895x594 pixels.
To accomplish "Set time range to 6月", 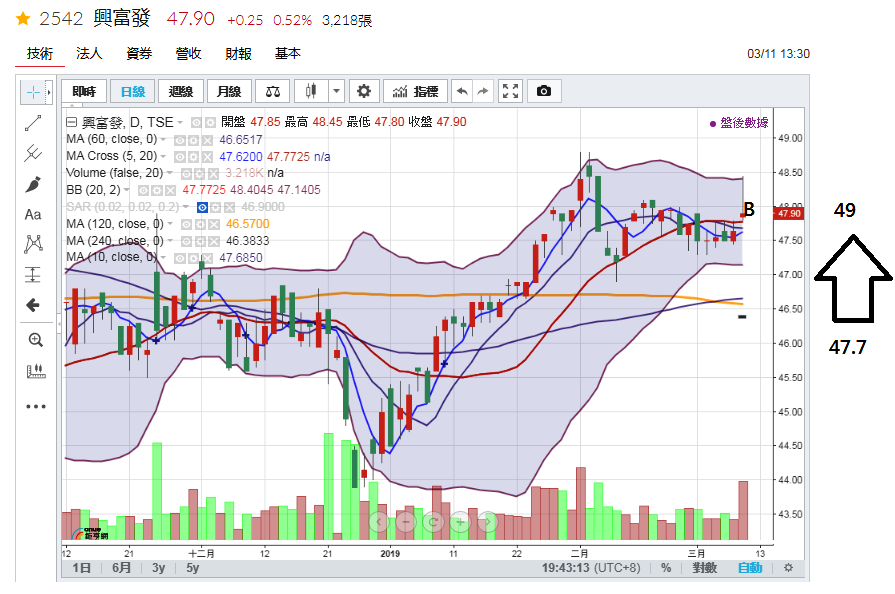I will (x=122, y=568).
